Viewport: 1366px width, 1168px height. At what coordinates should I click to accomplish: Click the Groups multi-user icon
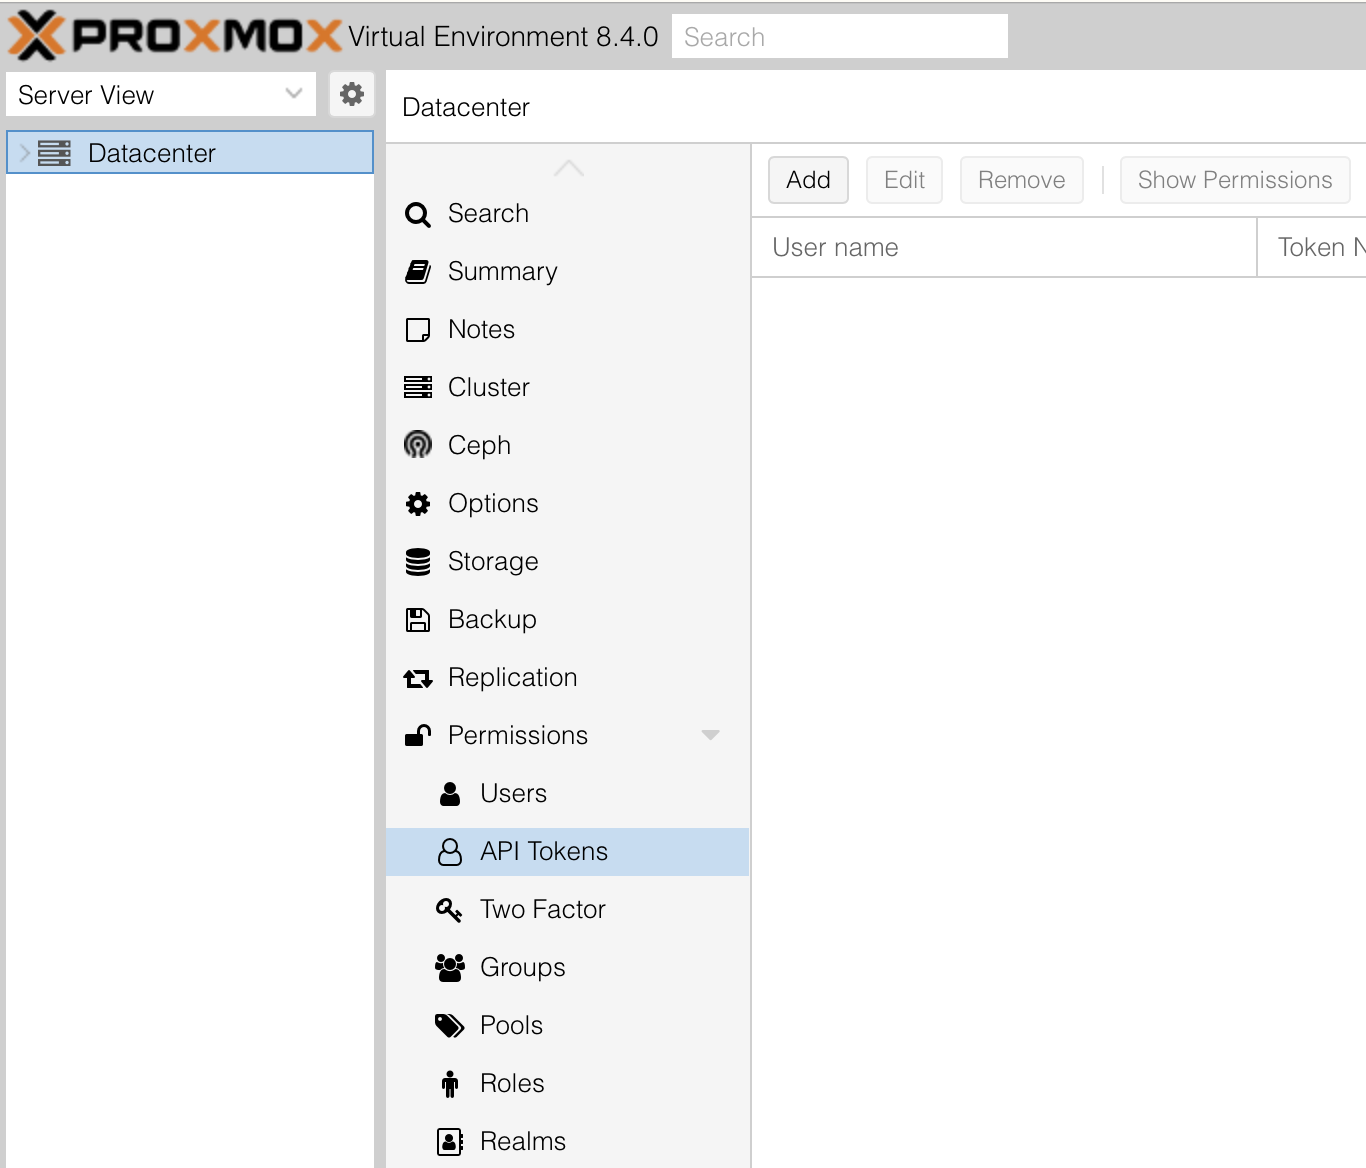pos(450,967)
